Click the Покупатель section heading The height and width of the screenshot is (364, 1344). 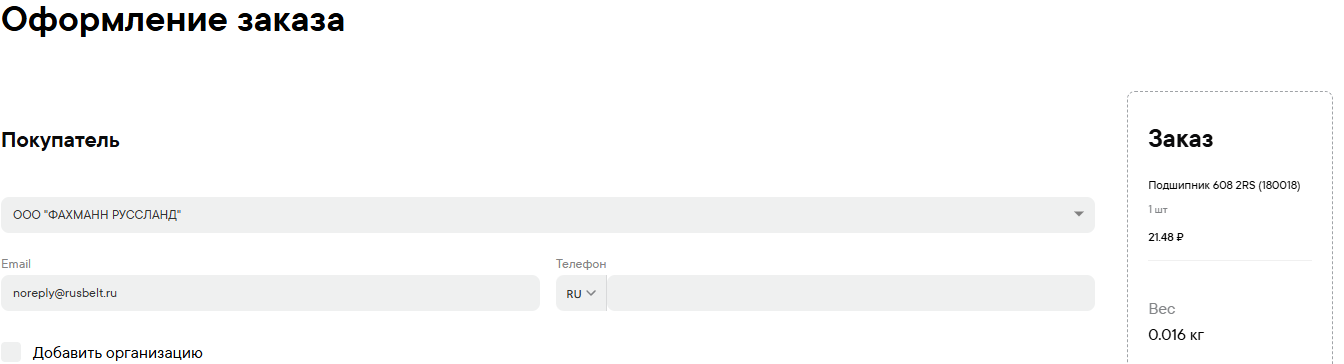[61, 140]
